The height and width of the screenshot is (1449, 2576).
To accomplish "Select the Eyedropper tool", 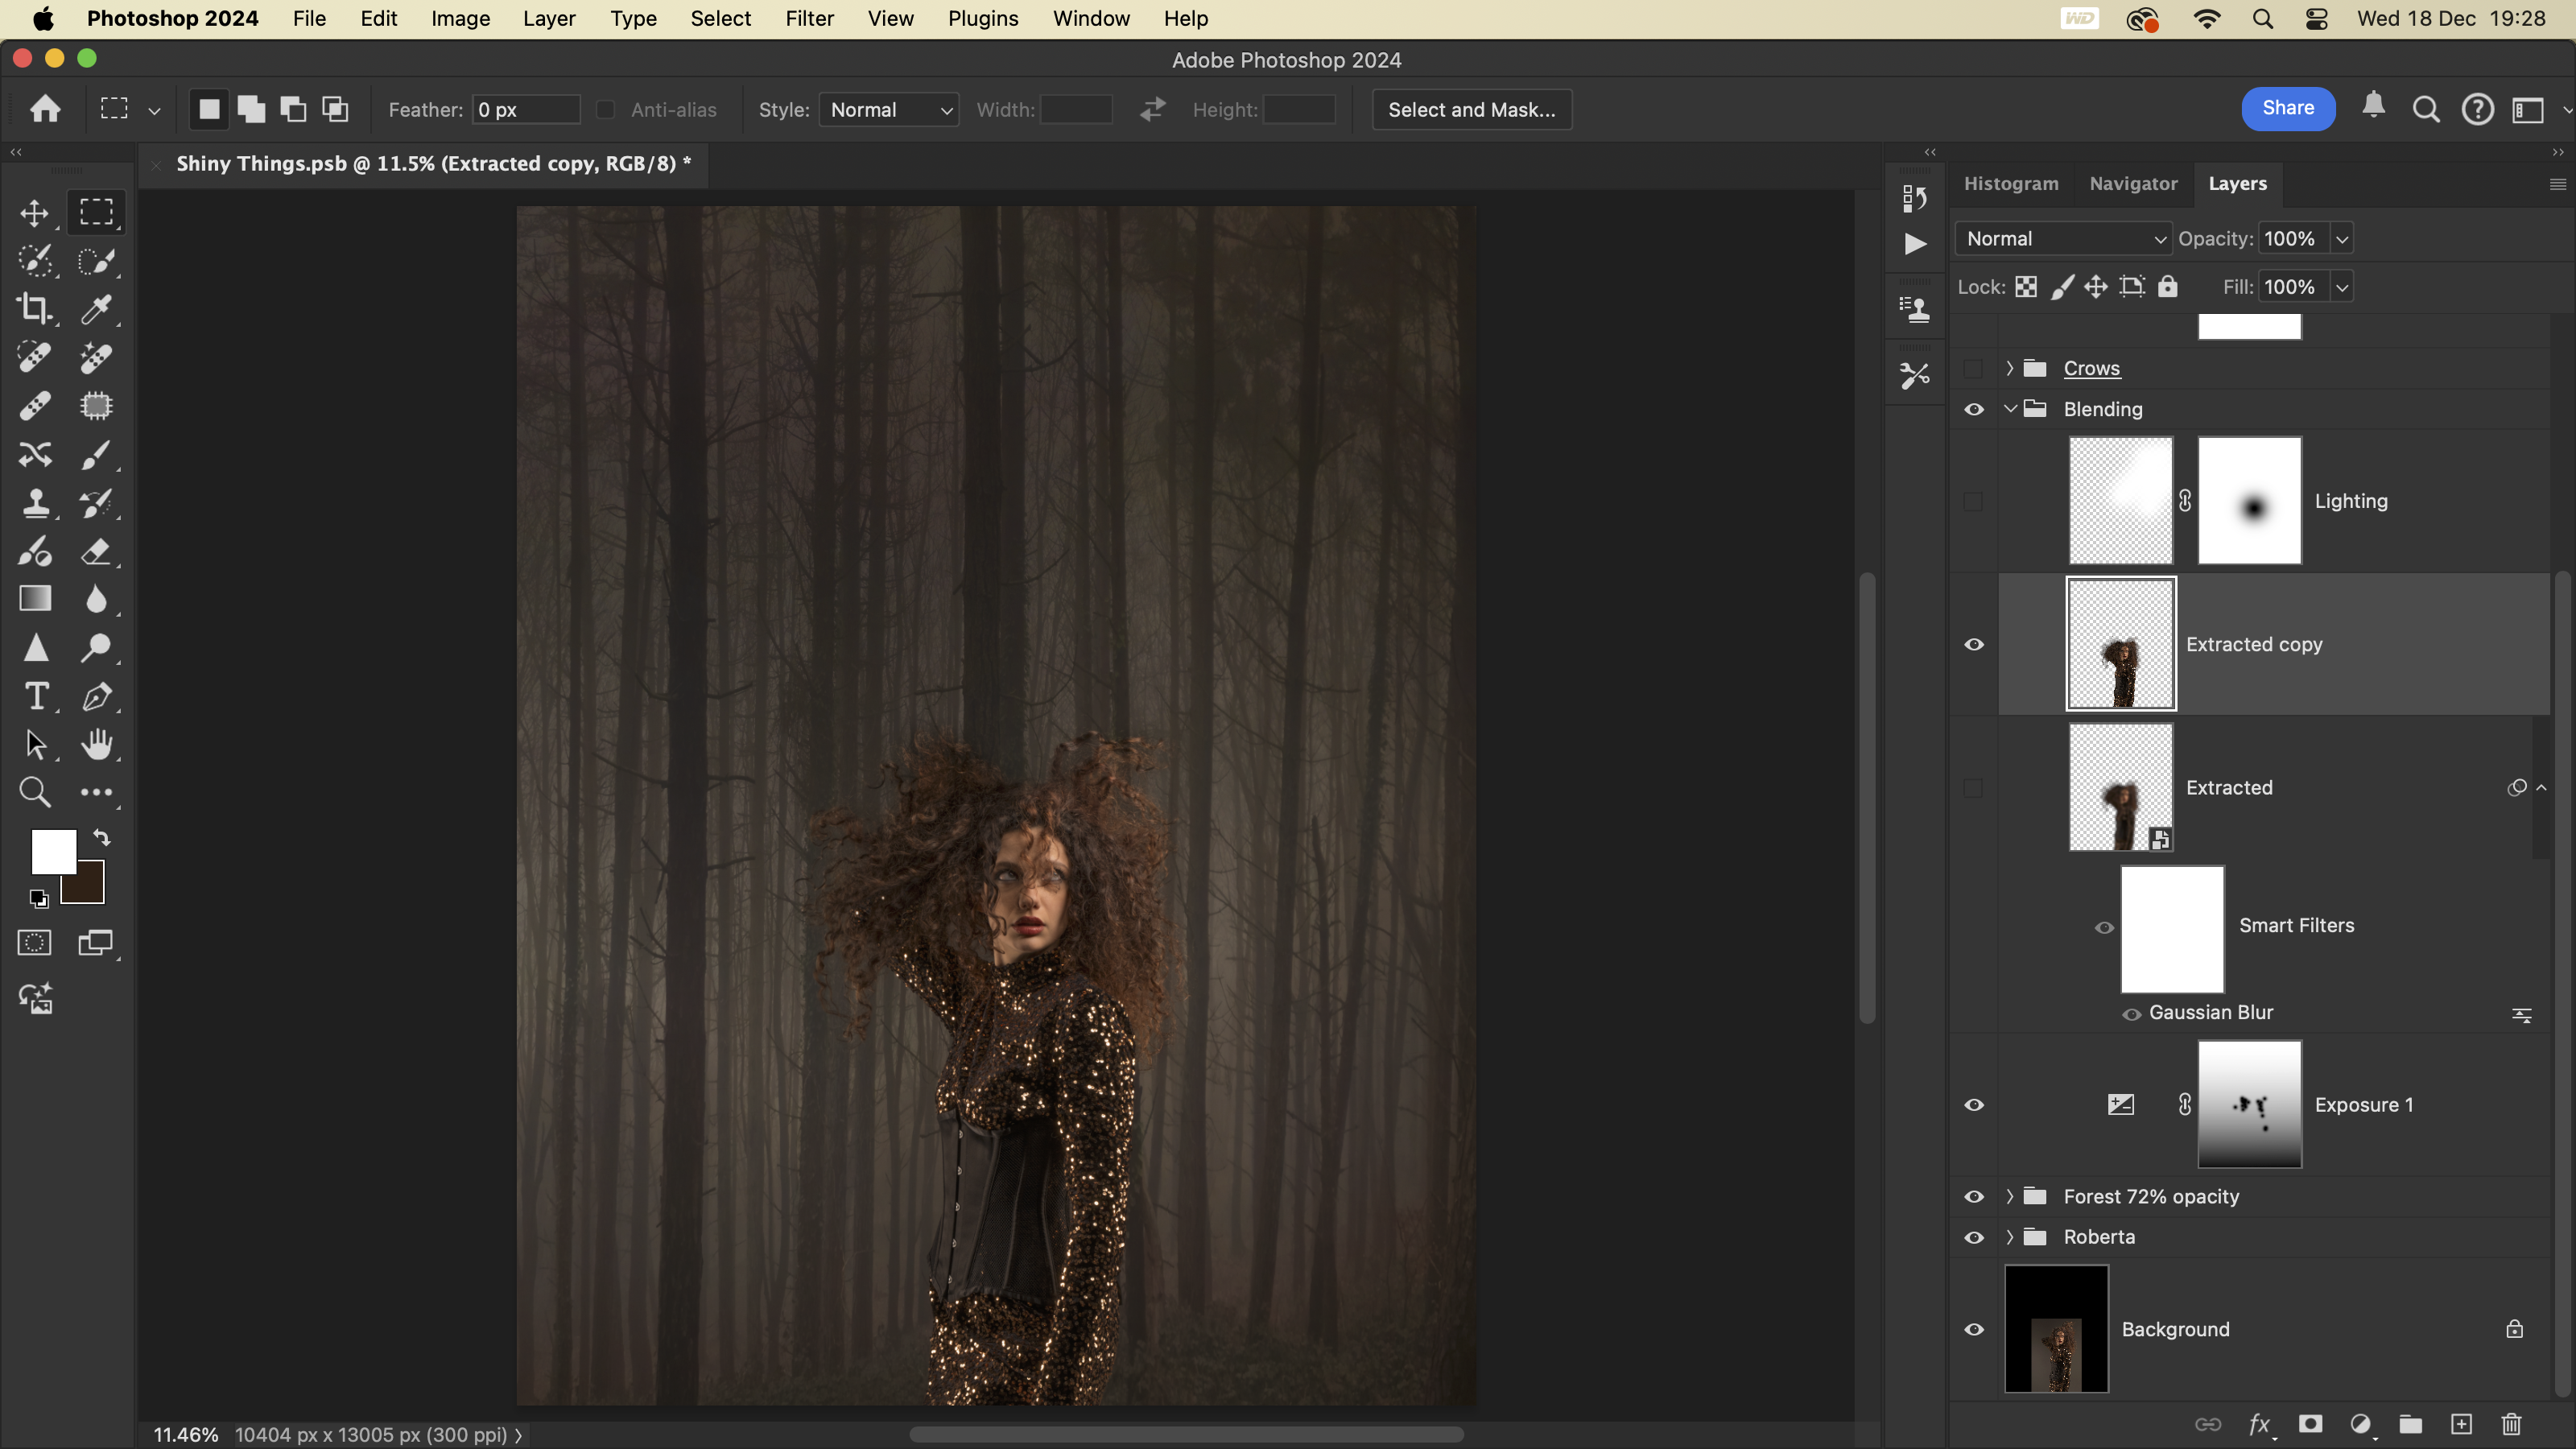I will (96, 309).
